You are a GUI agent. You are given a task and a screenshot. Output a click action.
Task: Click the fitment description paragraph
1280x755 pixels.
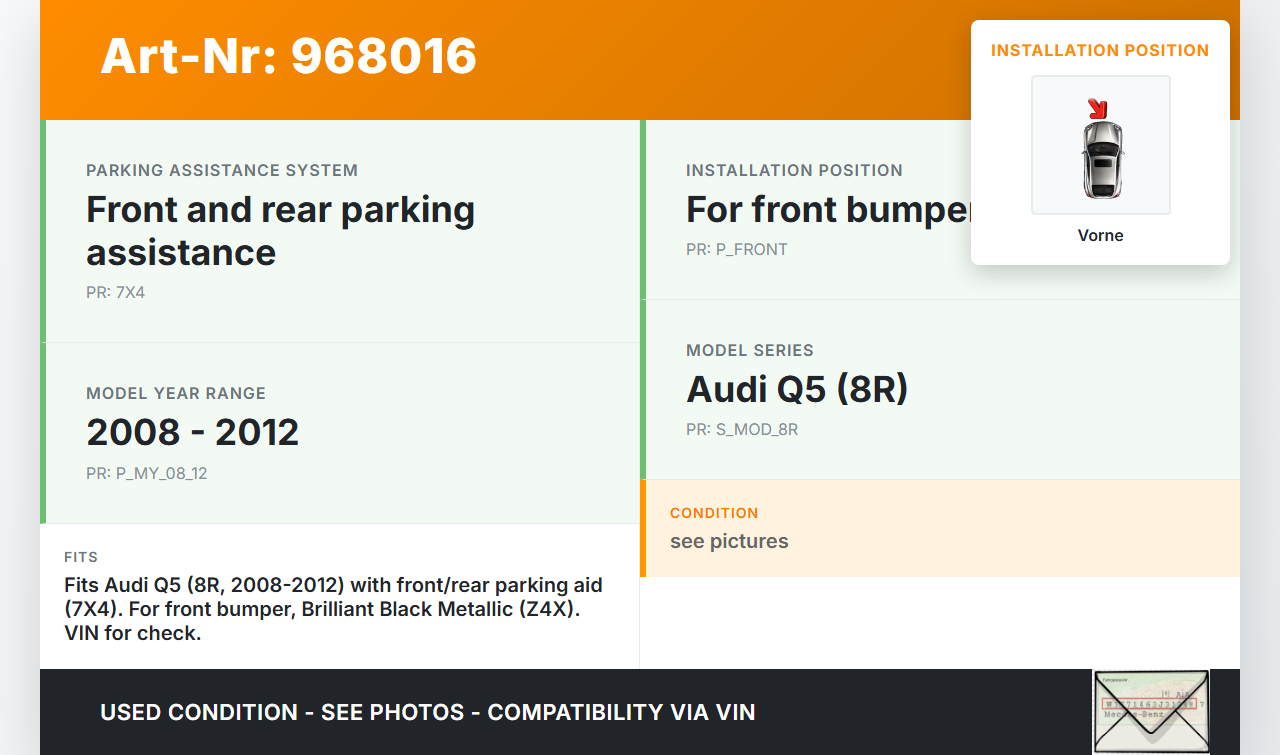click(x=333, y=609)
